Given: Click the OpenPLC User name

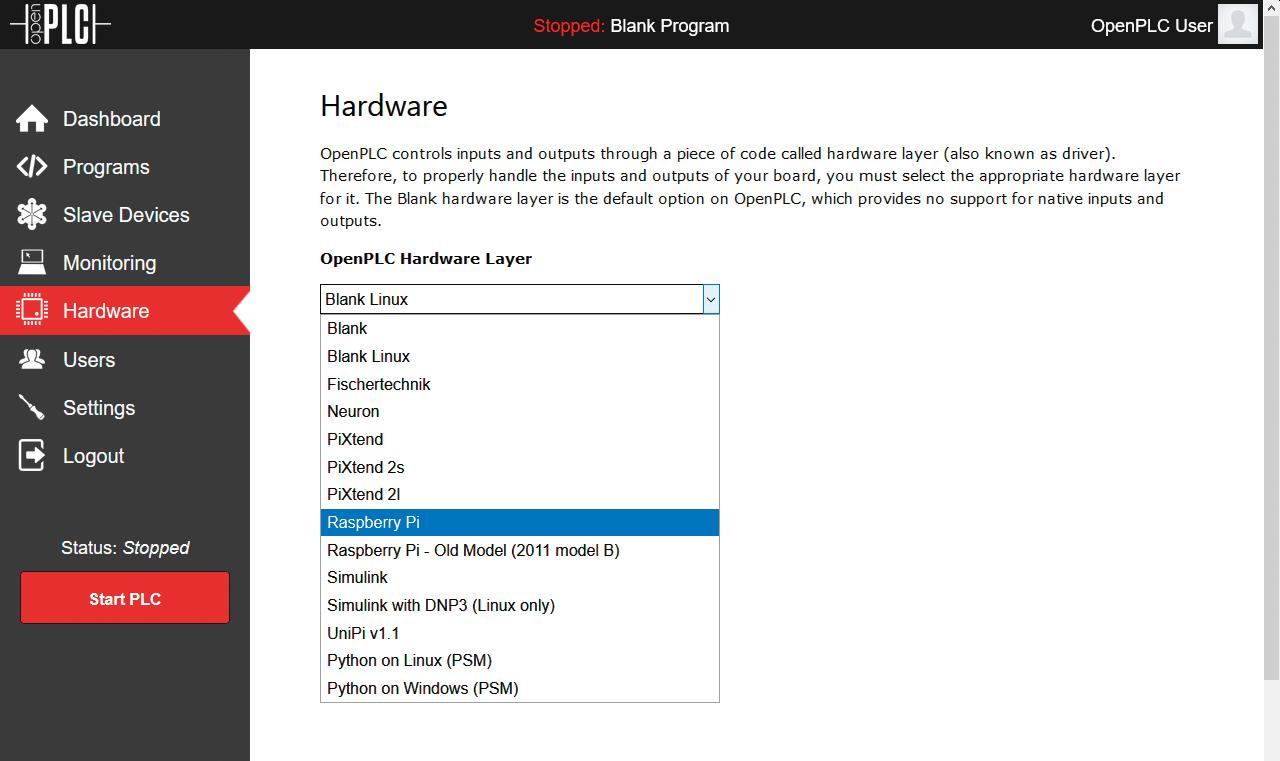Looking at the screenshot, I should (1151, 26).
